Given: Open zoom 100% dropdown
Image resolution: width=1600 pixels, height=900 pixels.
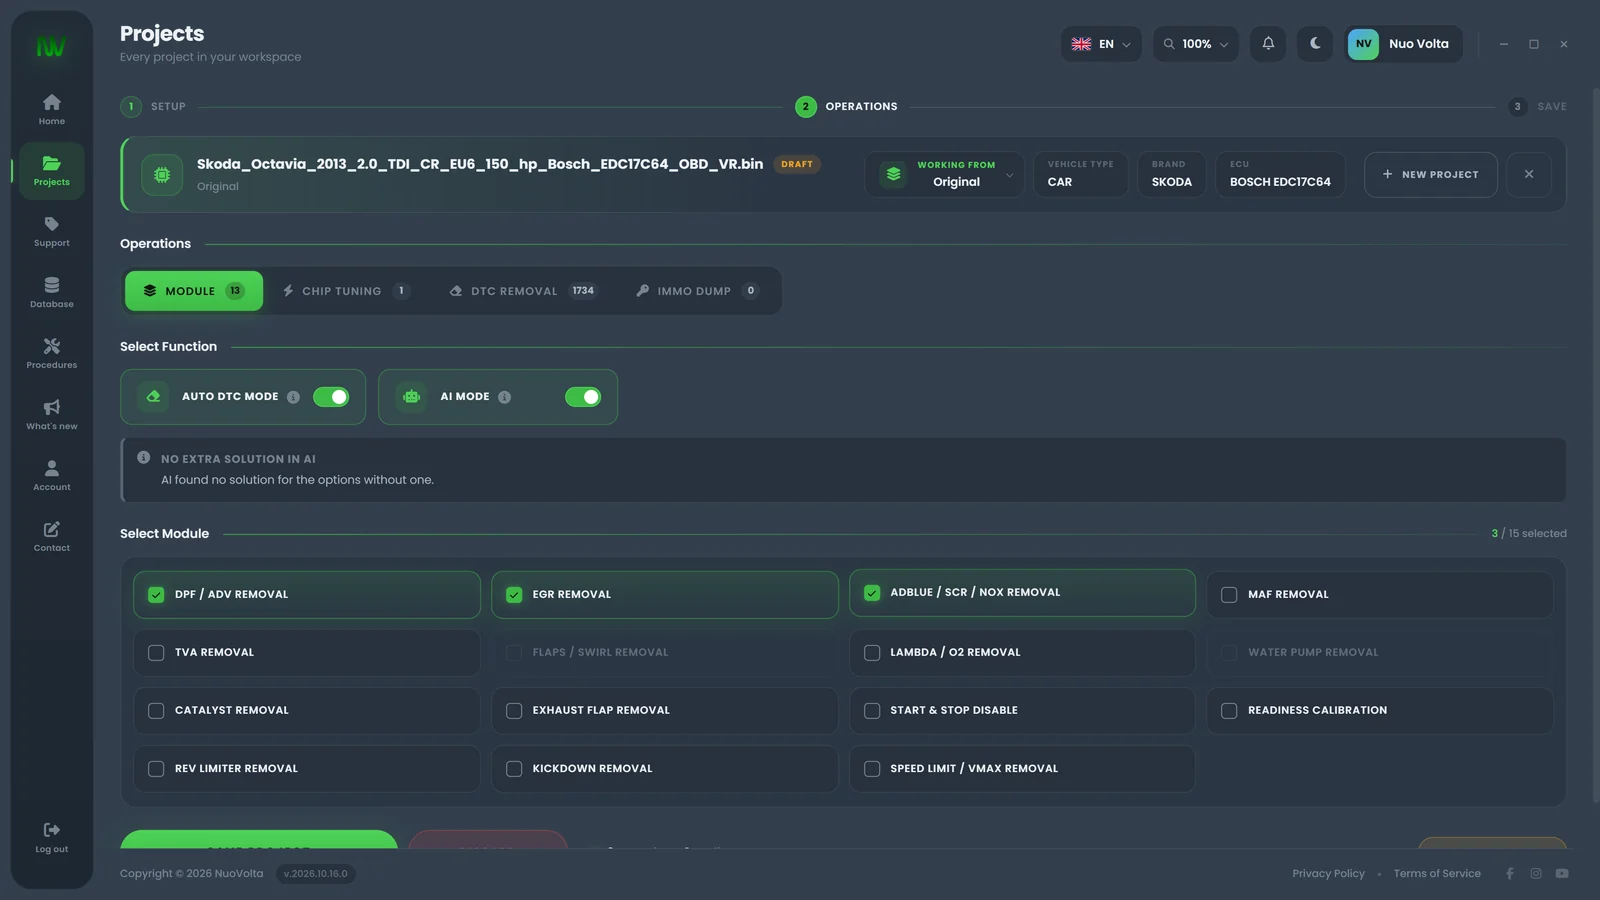Looking at the screenshot, I should 1196,44.
